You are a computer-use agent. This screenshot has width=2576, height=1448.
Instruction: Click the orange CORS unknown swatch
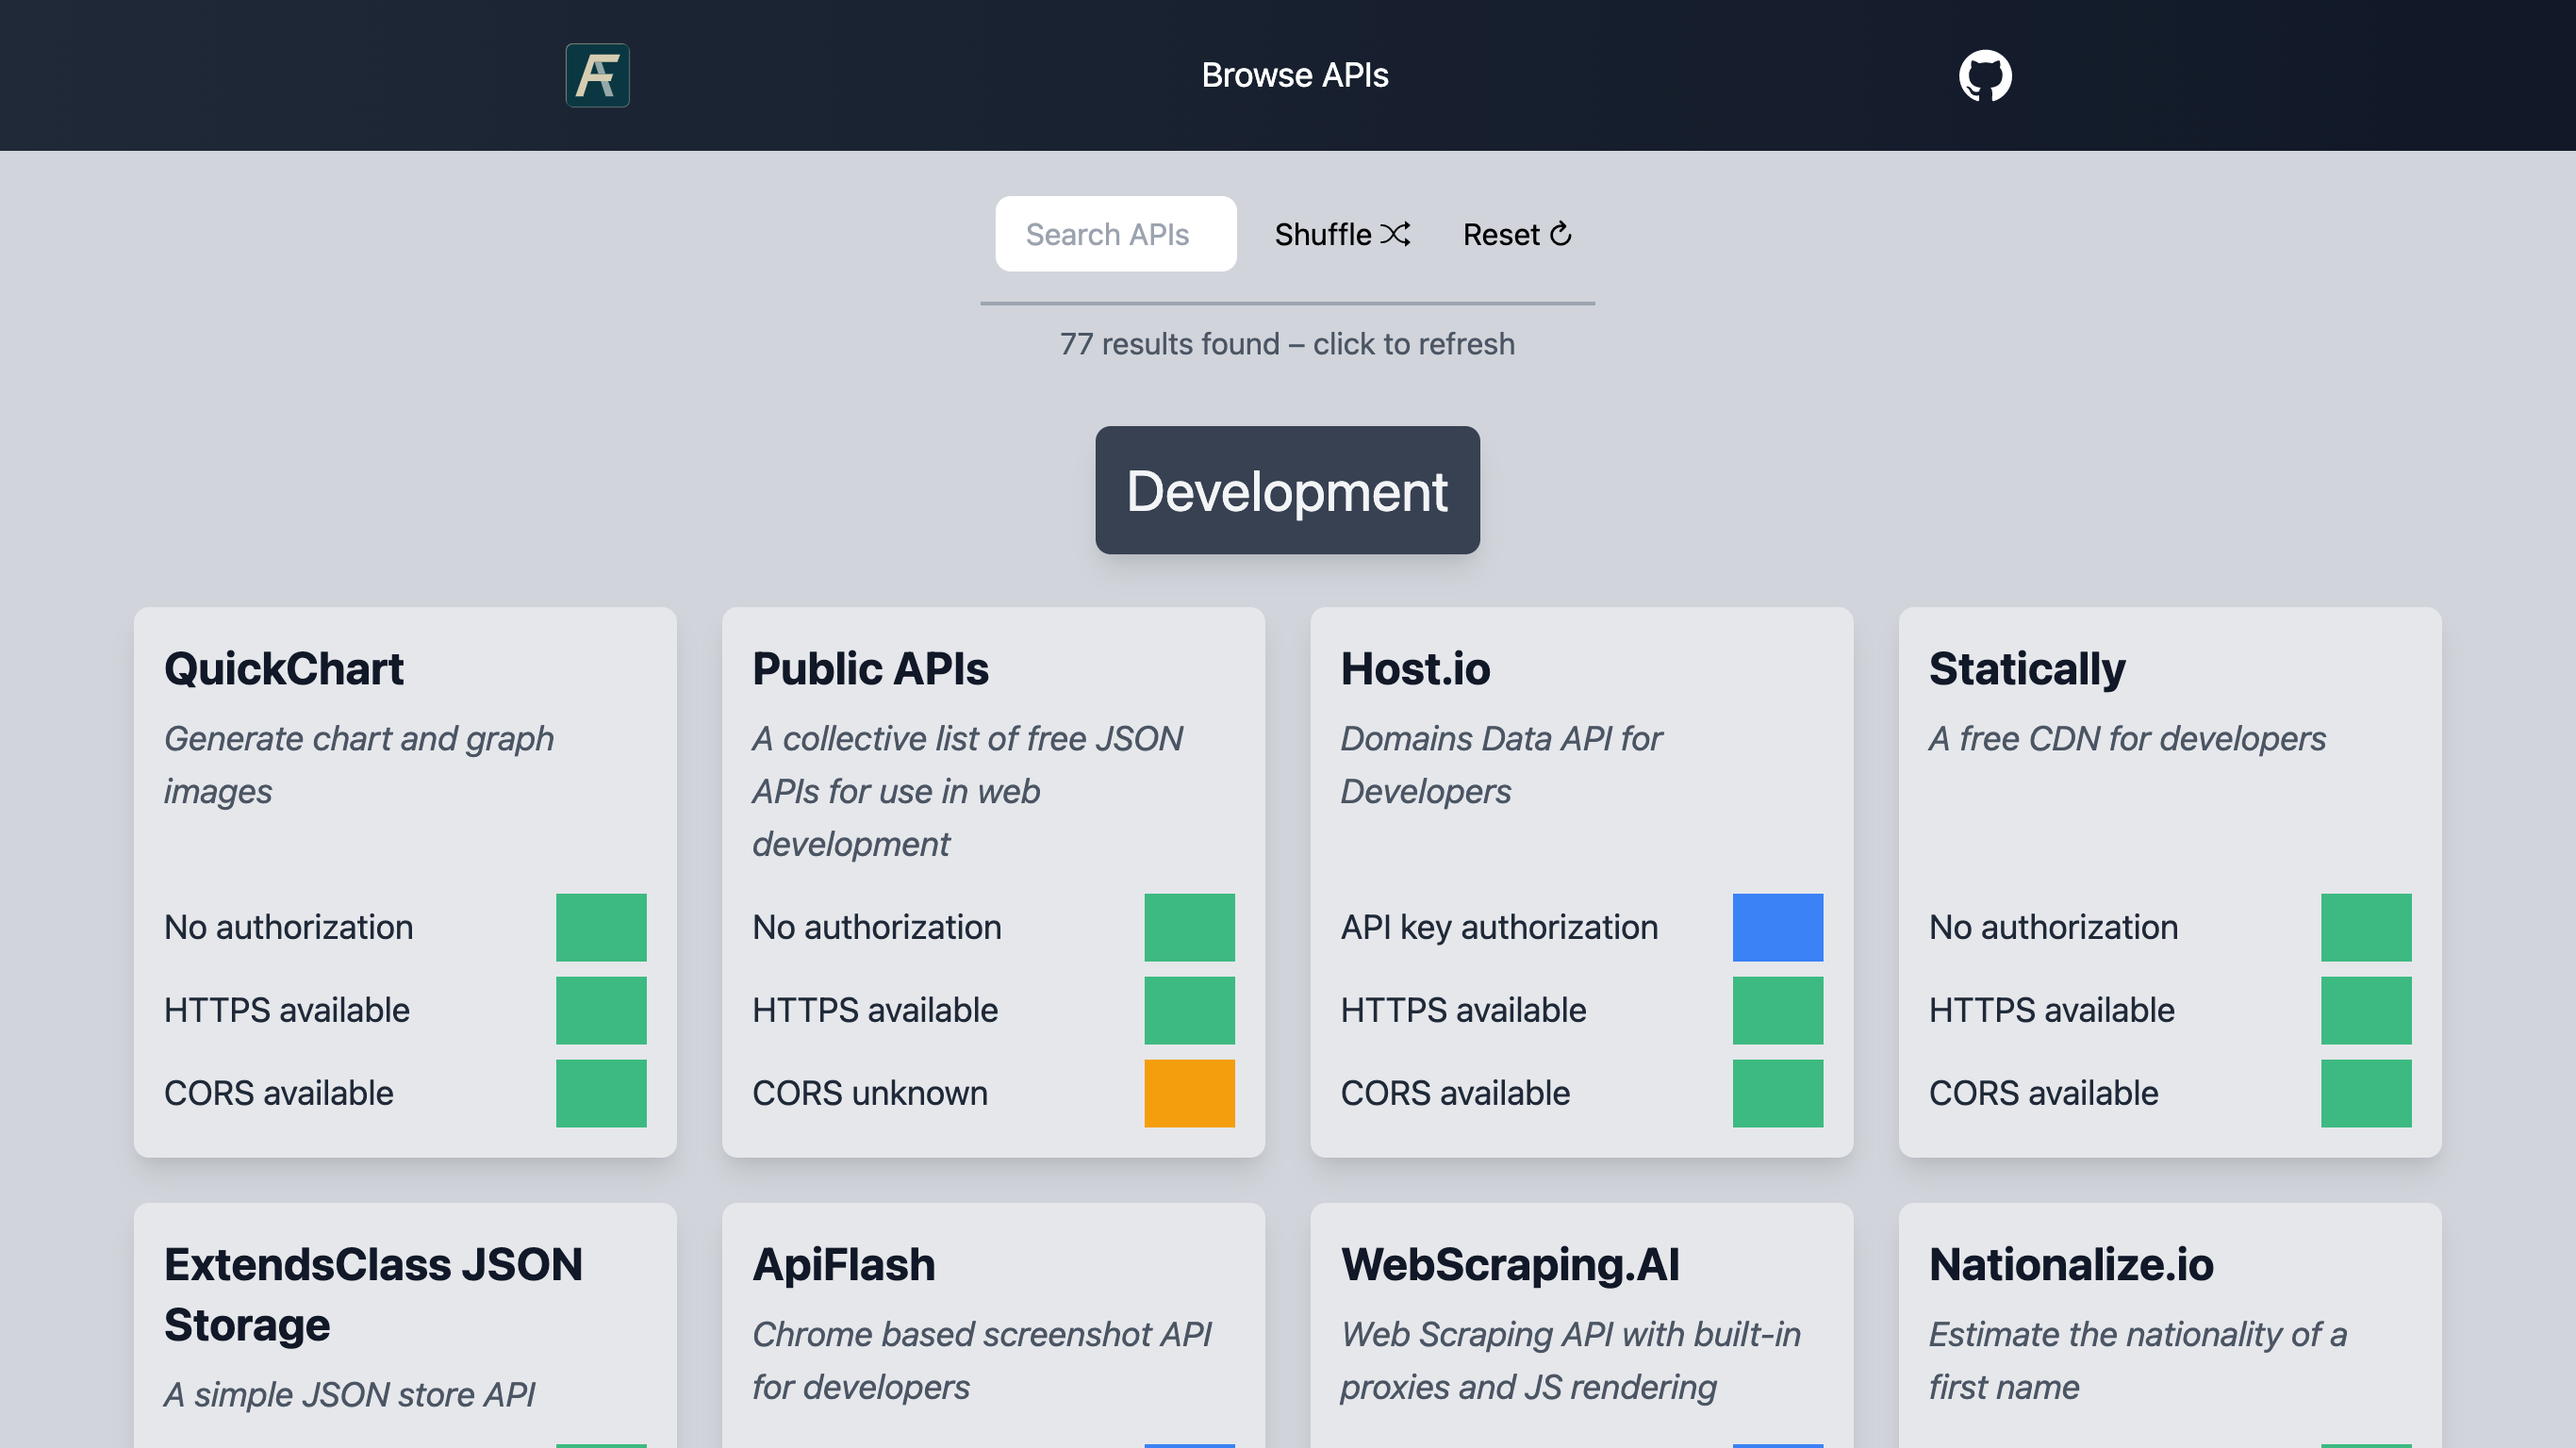pos(1189,1093)
